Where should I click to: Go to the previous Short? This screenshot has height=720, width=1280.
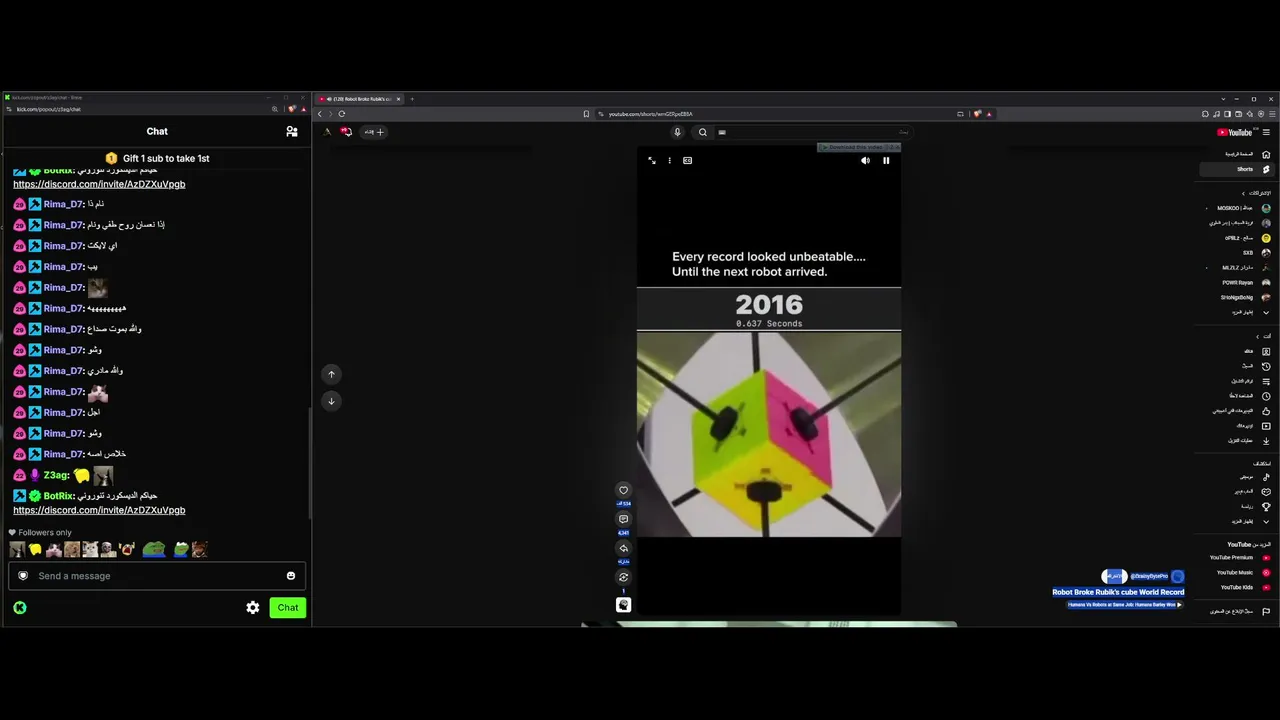pyautogui.click(x=331, y=374)
